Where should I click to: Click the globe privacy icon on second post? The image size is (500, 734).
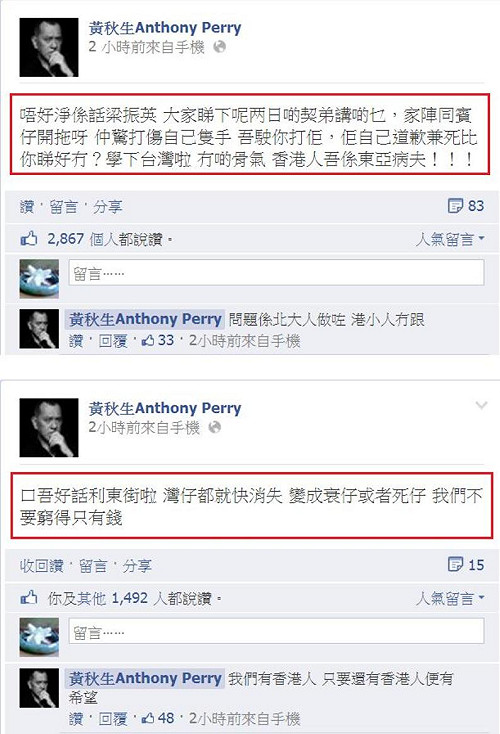tap(215, 427)
